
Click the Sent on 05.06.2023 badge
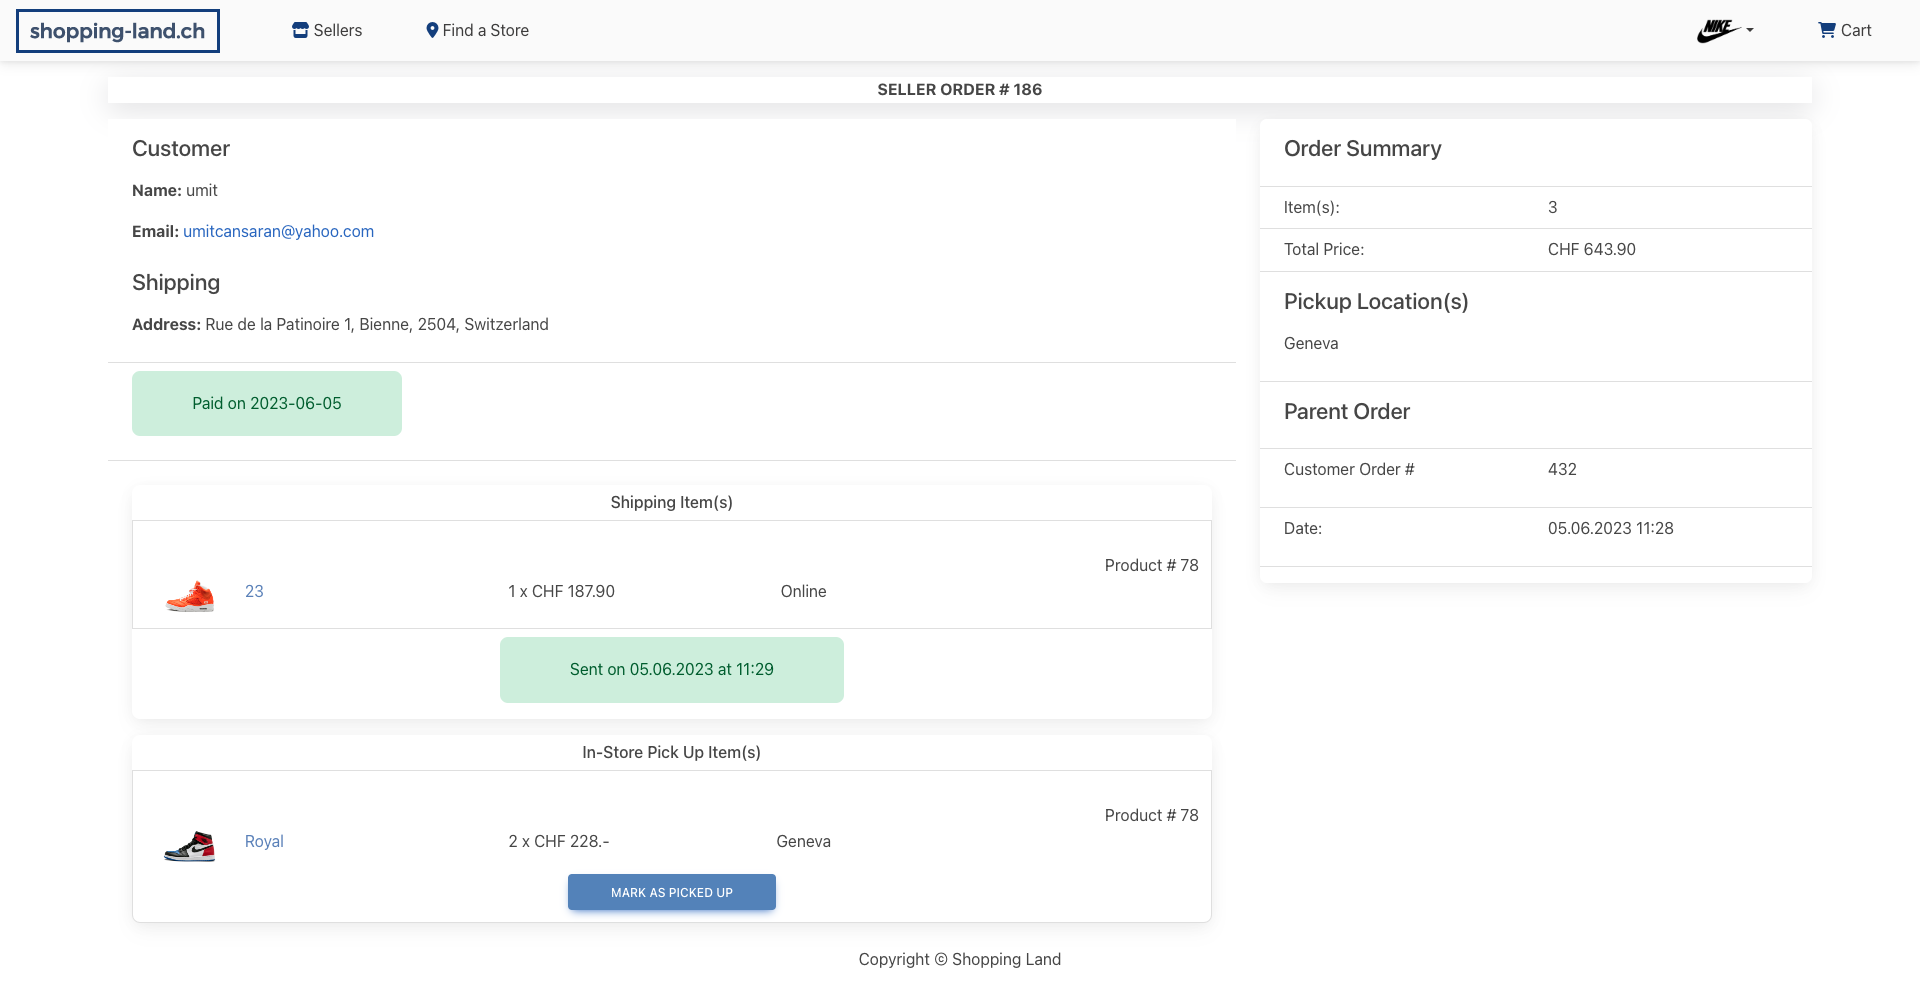click(x=671, y=669)
